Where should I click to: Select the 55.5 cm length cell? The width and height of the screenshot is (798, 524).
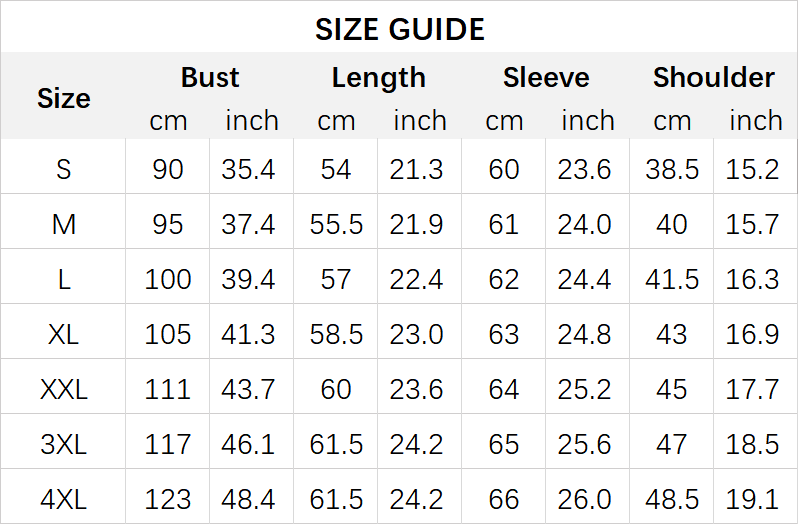pos(336,224)
